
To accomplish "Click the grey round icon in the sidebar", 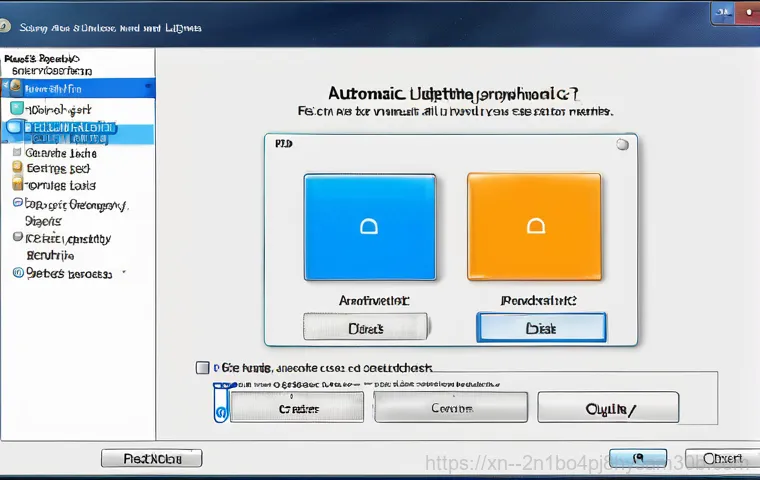I will (17, 238).
